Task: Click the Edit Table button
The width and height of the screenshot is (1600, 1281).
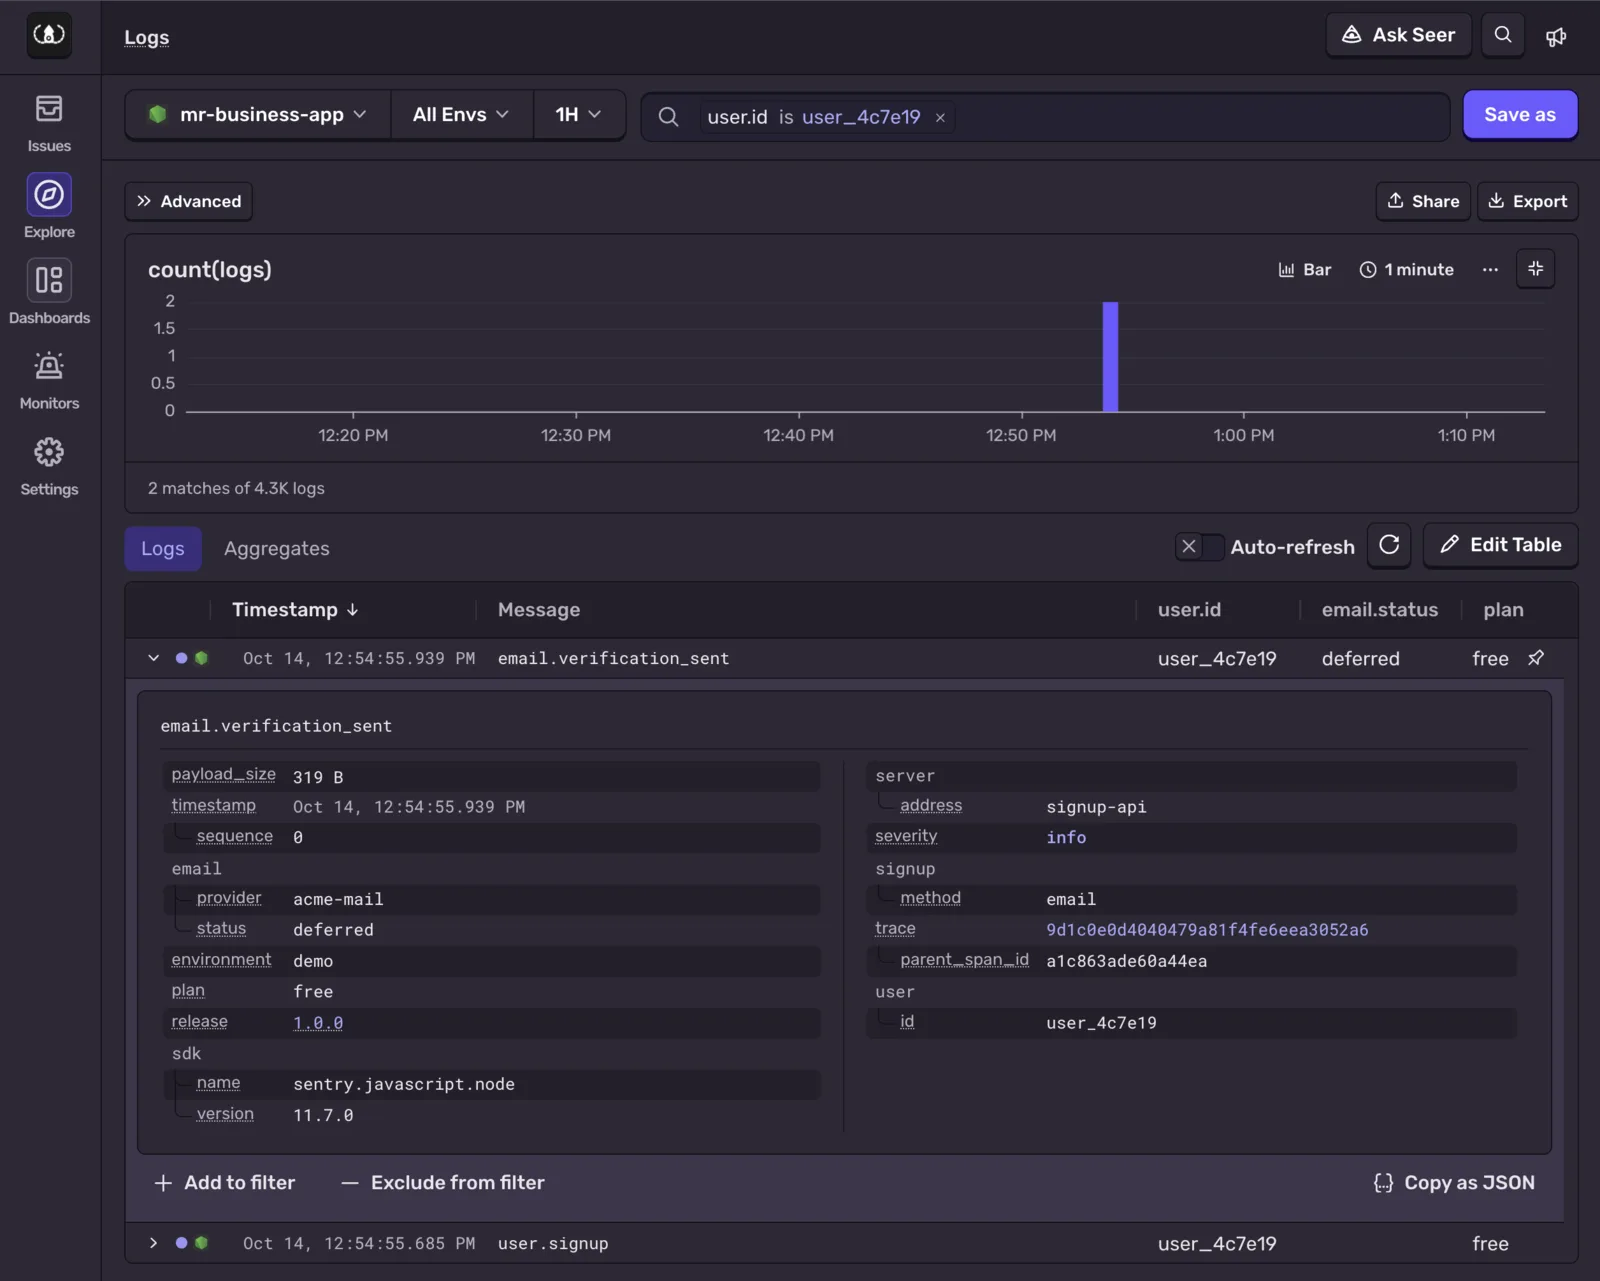Action: [x=1501, y=546]
